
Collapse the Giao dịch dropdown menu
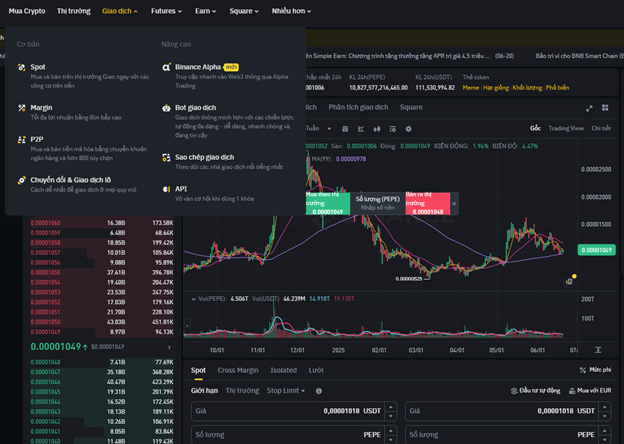(x=120, y=11)
